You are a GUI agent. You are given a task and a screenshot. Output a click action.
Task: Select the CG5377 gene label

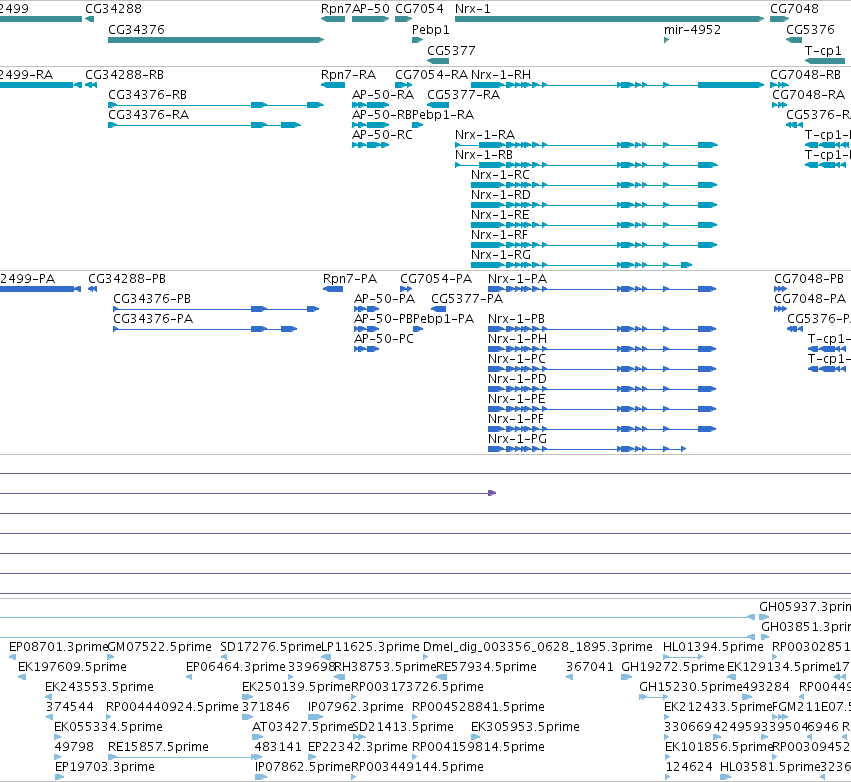tap(451, 50)
